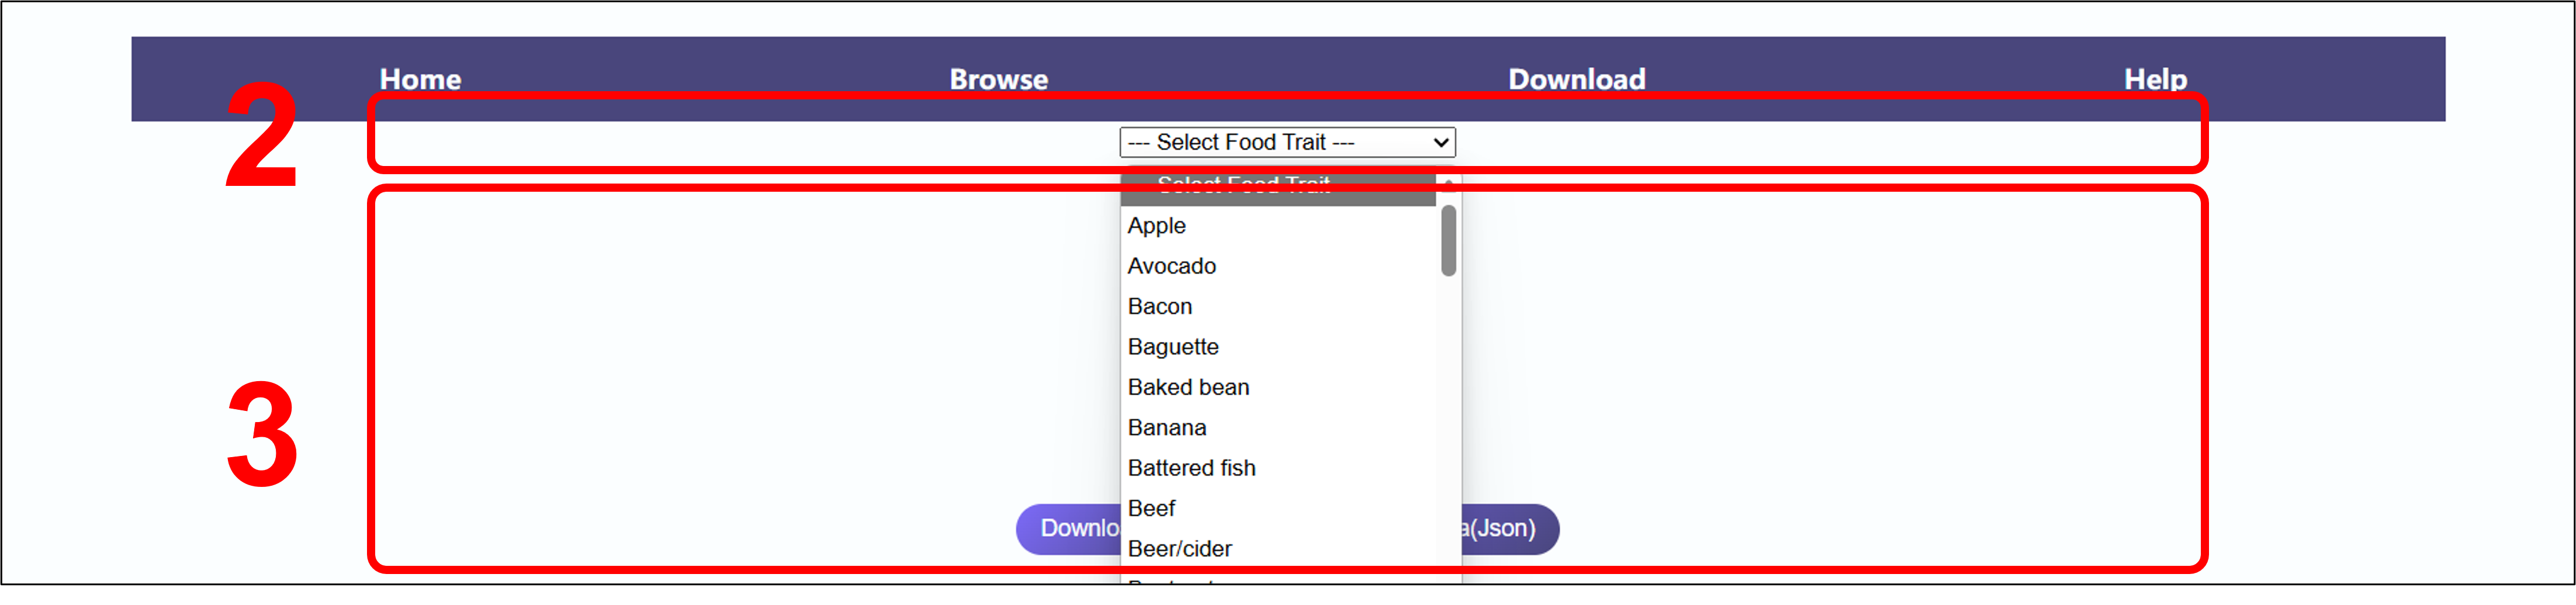
Task: Click the dropdown chevron arrow
Action: click(x=1441, y=143)
